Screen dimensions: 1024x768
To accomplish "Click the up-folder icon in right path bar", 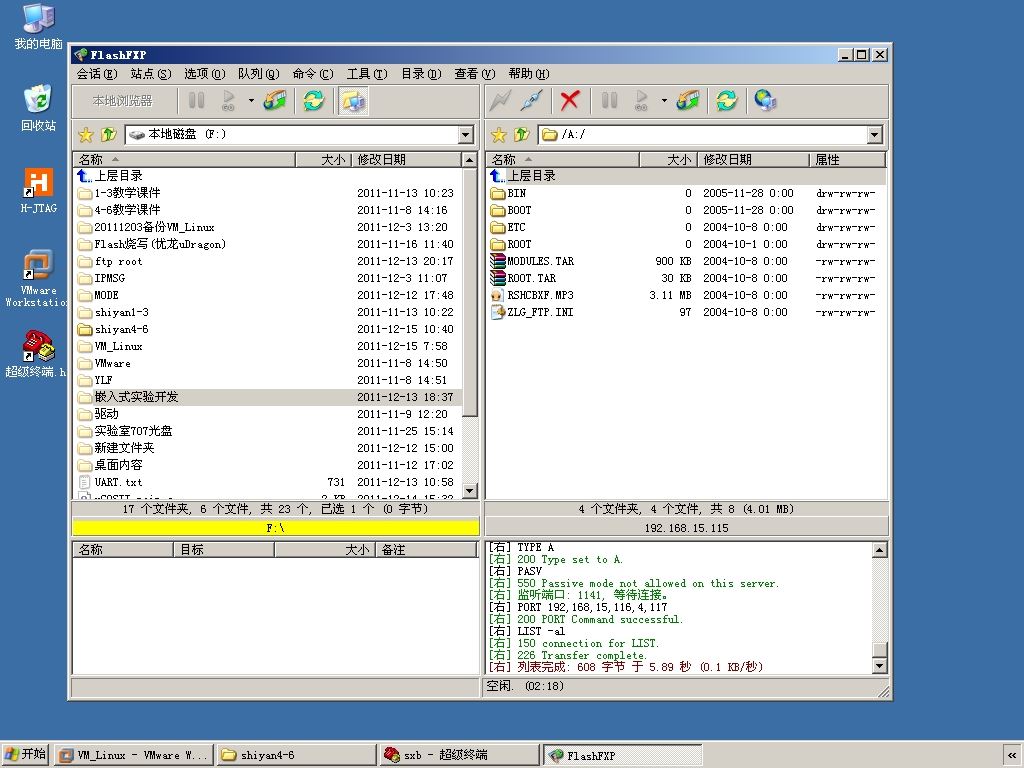I will (521, 135).
